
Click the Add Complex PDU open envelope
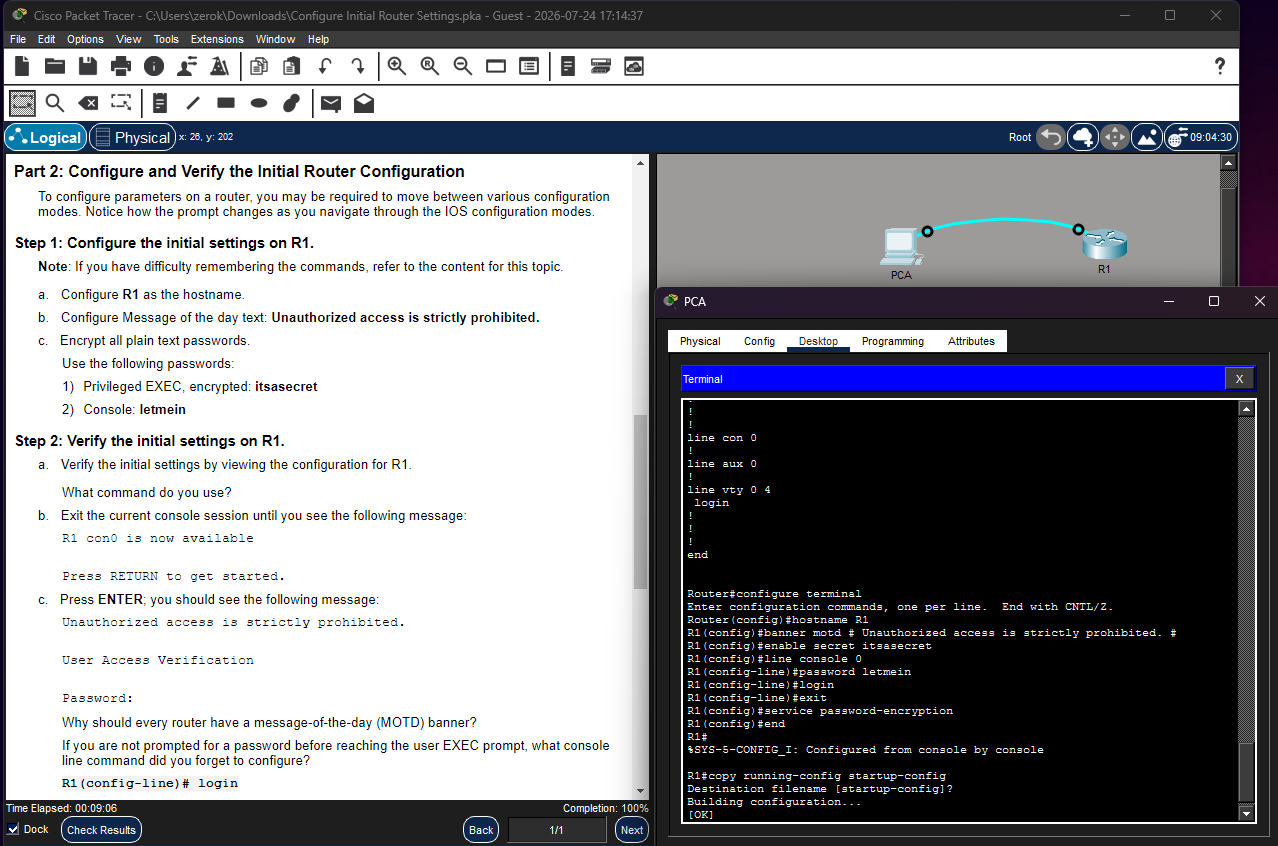tap(364, 103)
